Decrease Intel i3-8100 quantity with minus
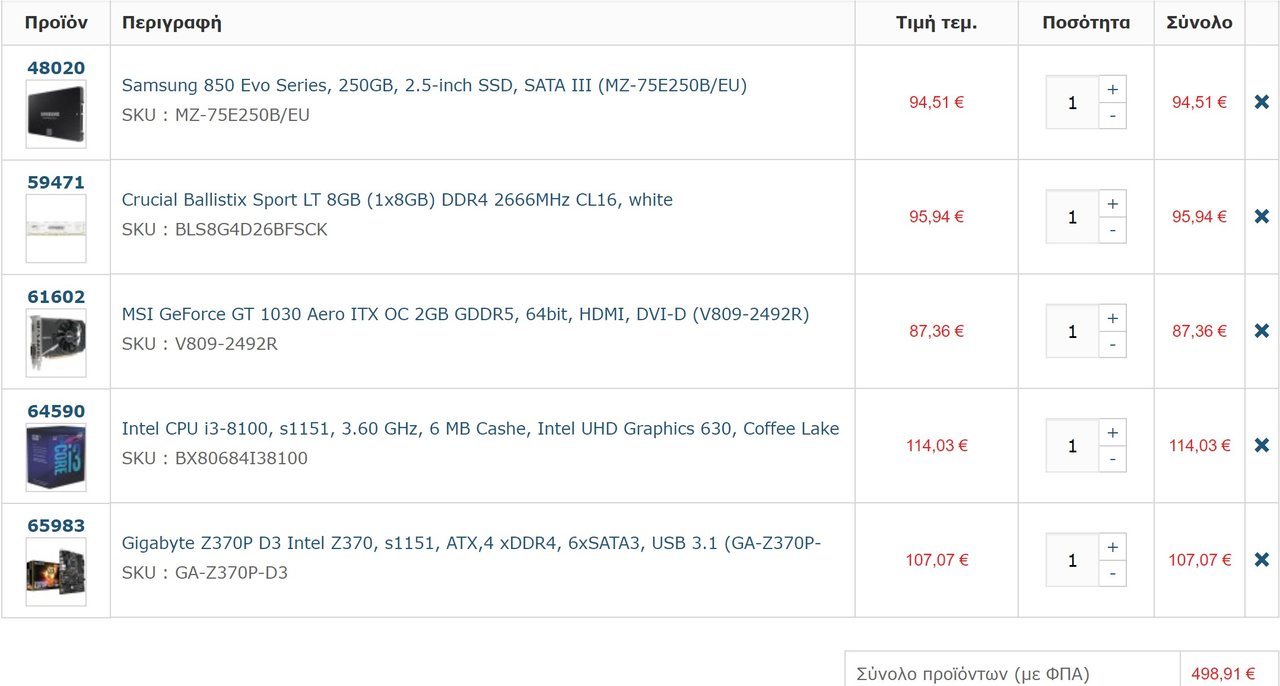 1112,460
